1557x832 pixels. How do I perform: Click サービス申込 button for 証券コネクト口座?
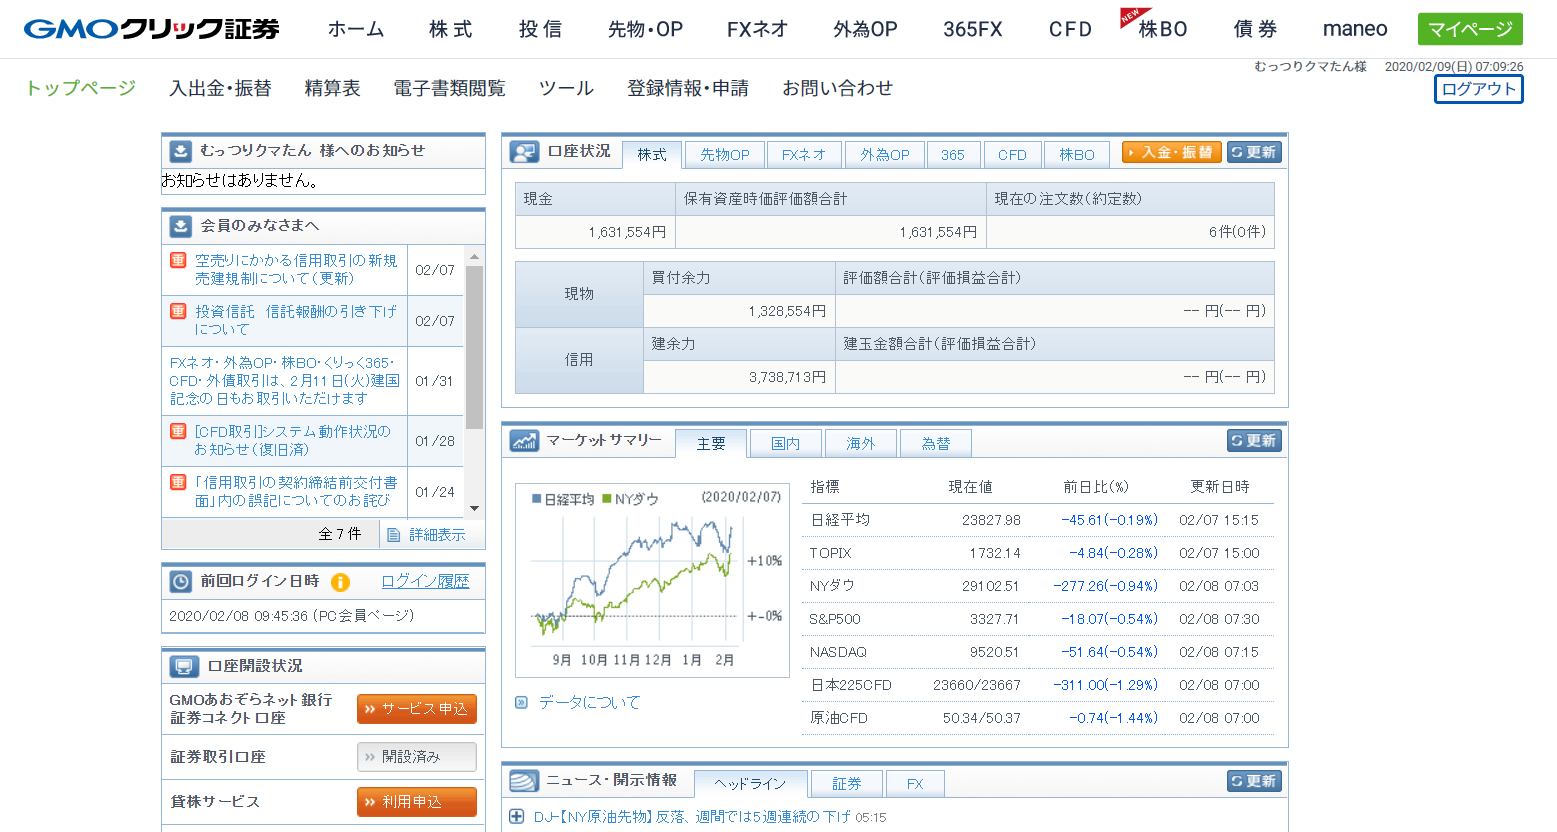point(417,709)
